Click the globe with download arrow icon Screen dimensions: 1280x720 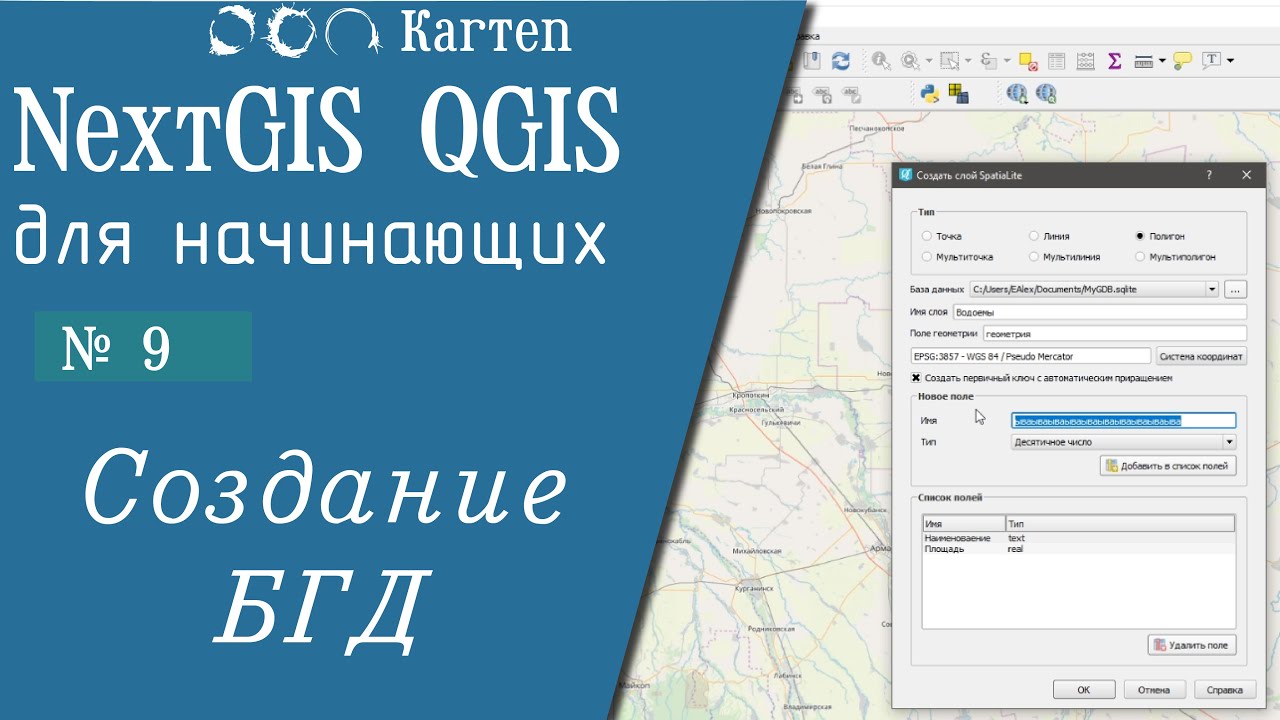coord(1017,94)
